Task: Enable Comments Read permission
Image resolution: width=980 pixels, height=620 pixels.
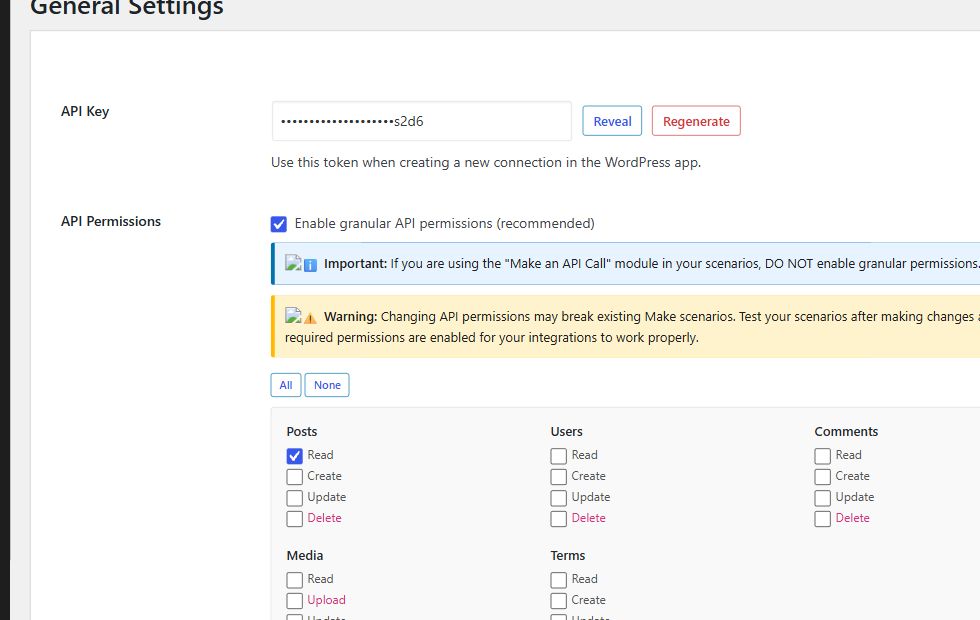Action: [822, 456]
